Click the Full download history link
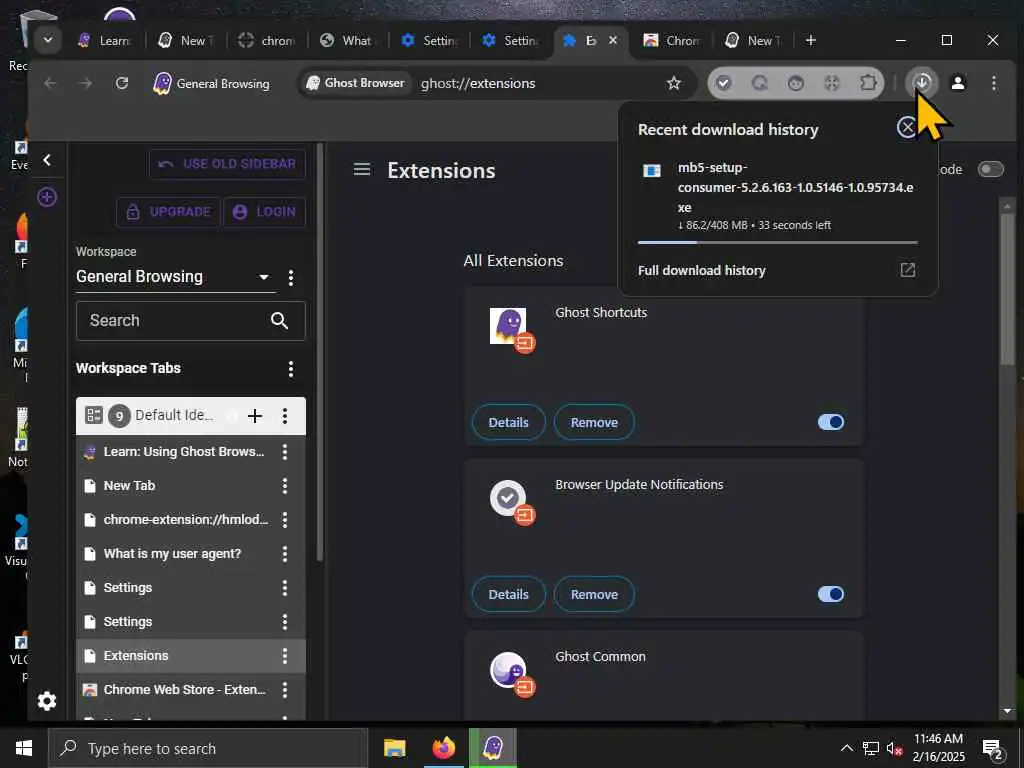This screenshot has width=1024, height=768. tap(701, 270)
